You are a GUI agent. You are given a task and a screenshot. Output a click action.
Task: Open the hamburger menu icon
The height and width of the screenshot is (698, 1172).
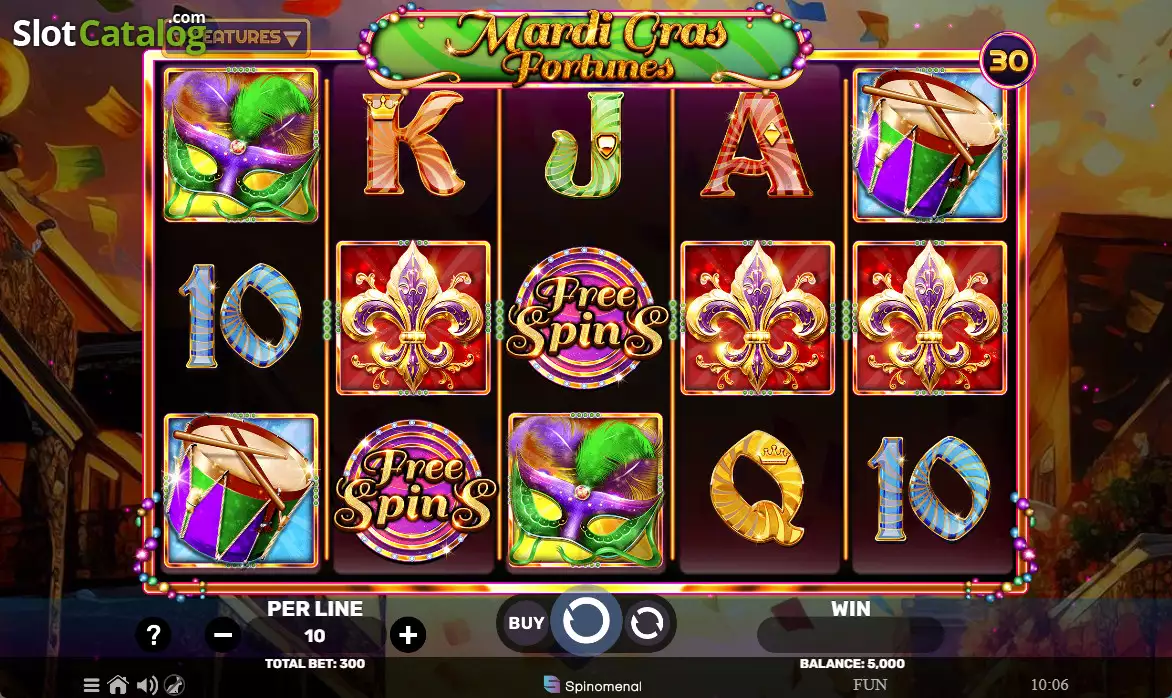point(91,685)
